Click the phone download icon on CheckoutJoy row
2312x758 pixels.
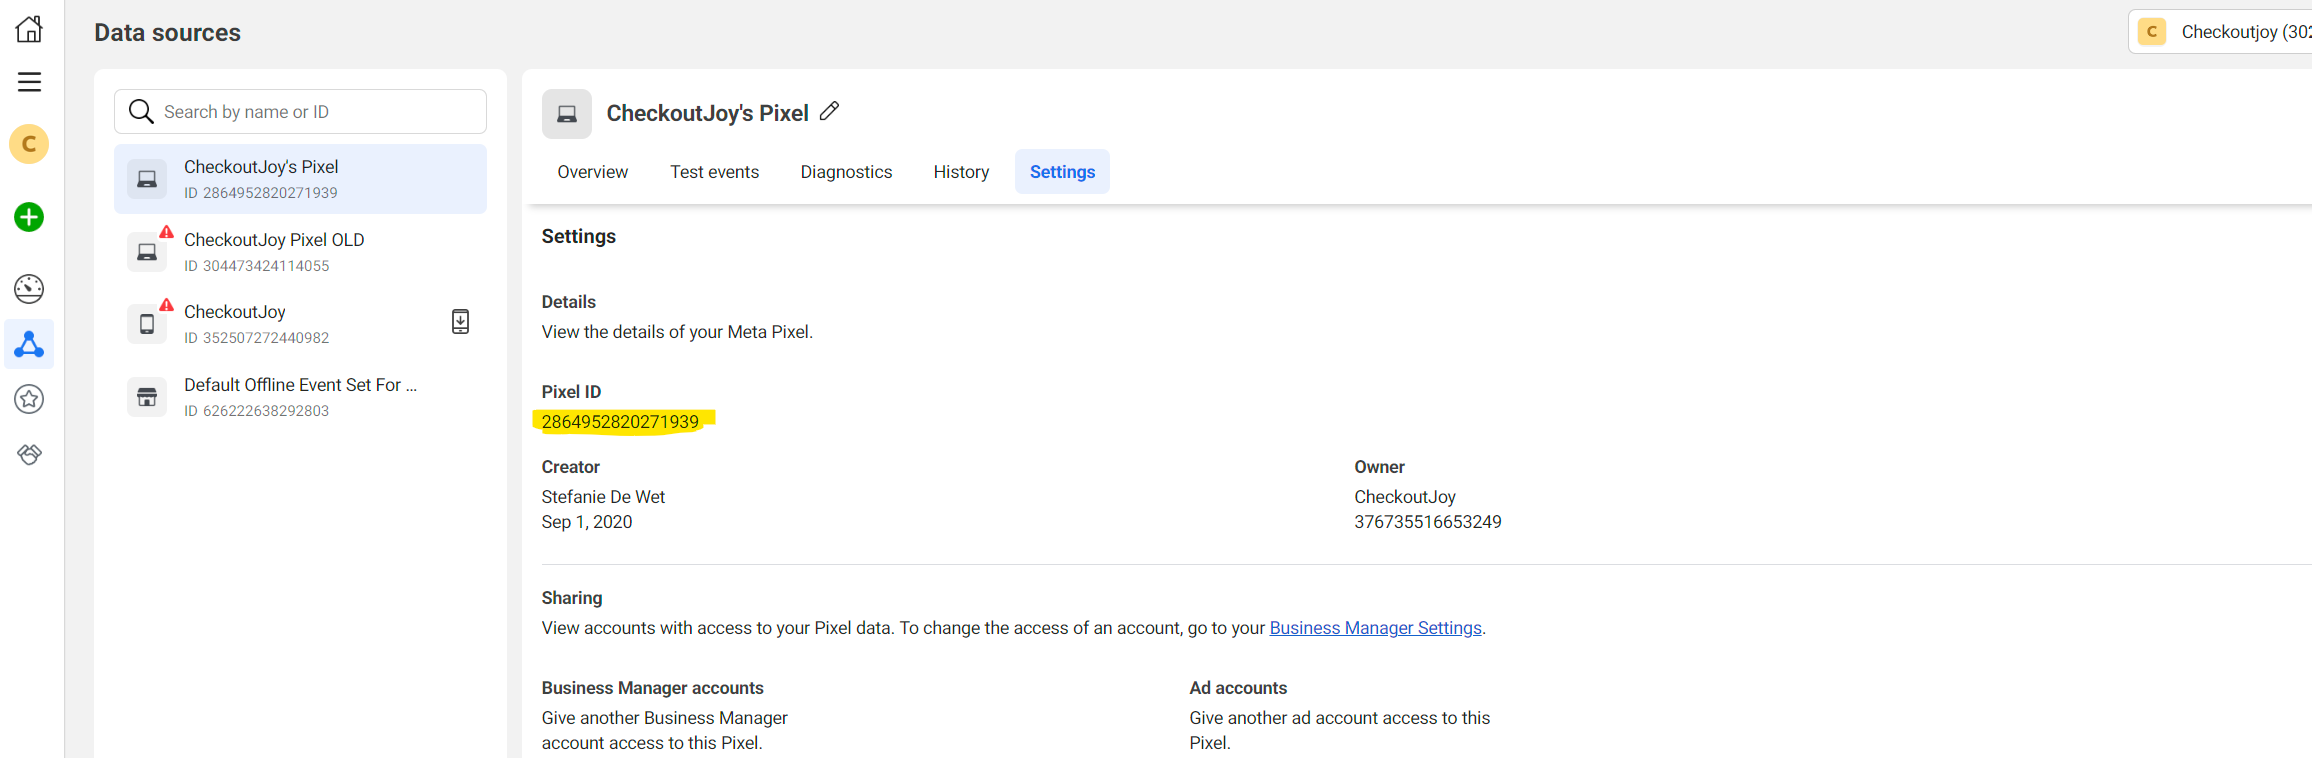point(460,321)
